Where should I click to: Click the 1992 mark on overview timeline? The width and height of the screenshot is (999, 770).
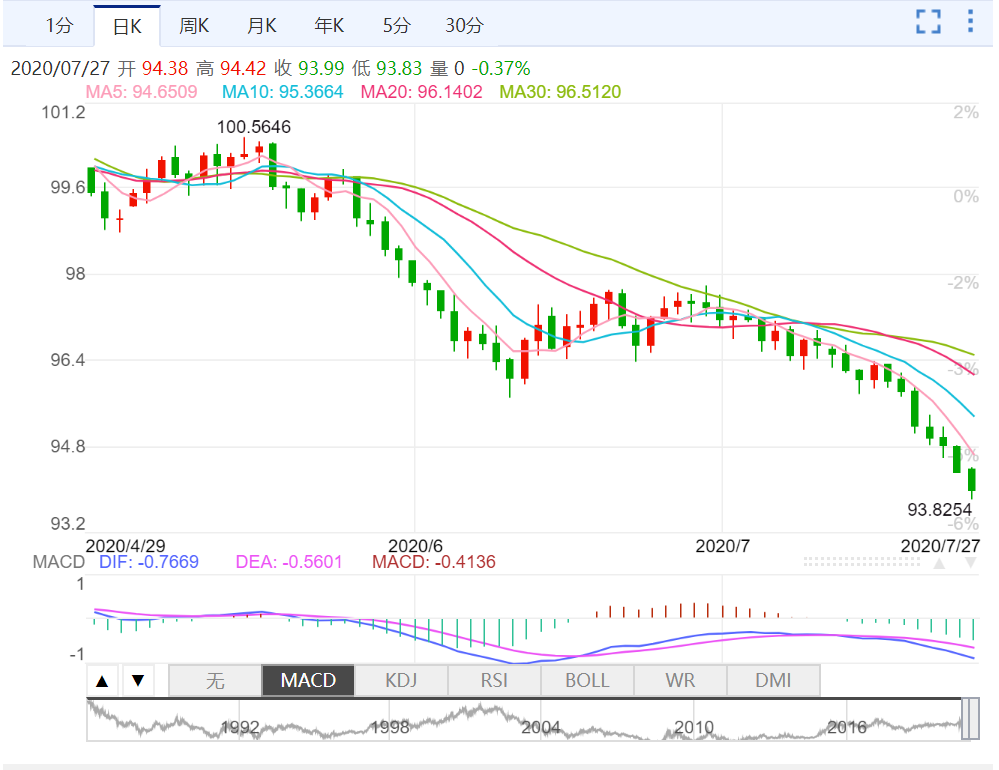pyautogui.click(x=240, y=727)
